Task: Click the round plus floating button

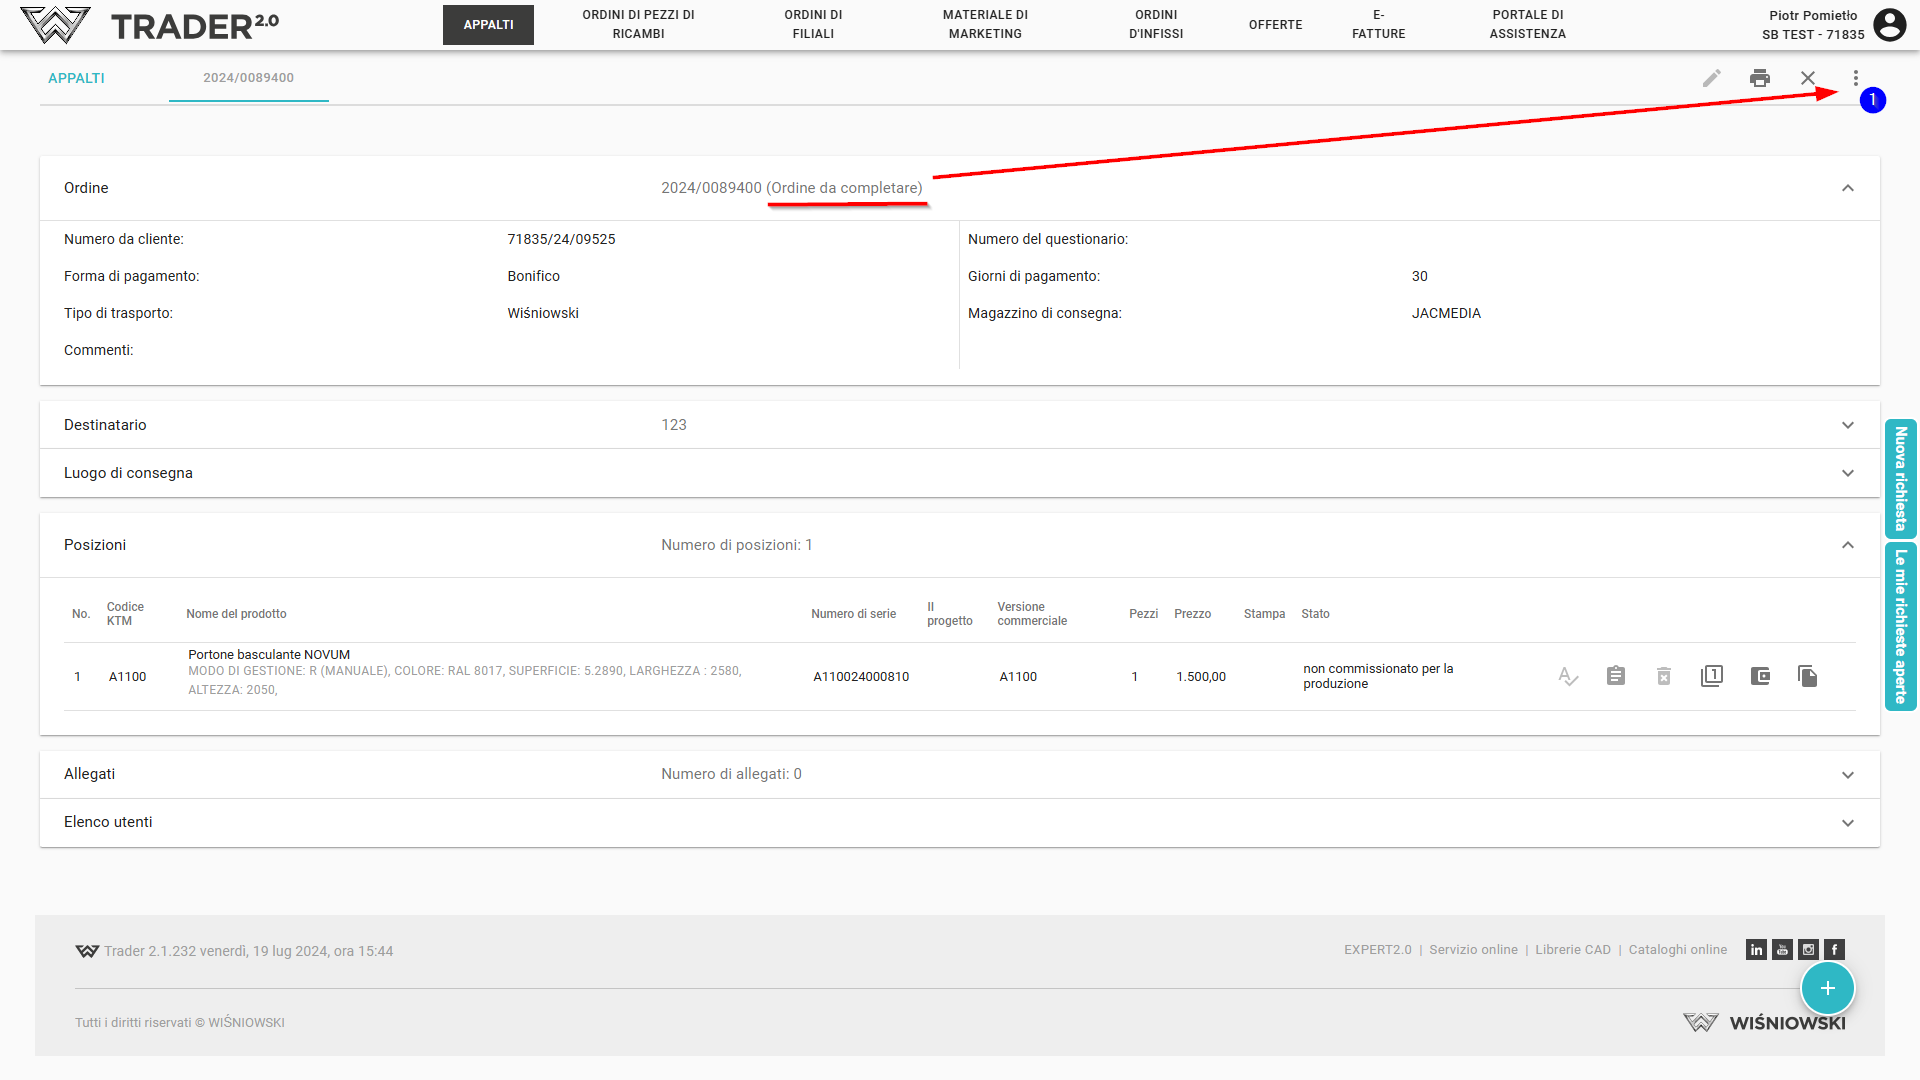Action: tap(1827, 988)
